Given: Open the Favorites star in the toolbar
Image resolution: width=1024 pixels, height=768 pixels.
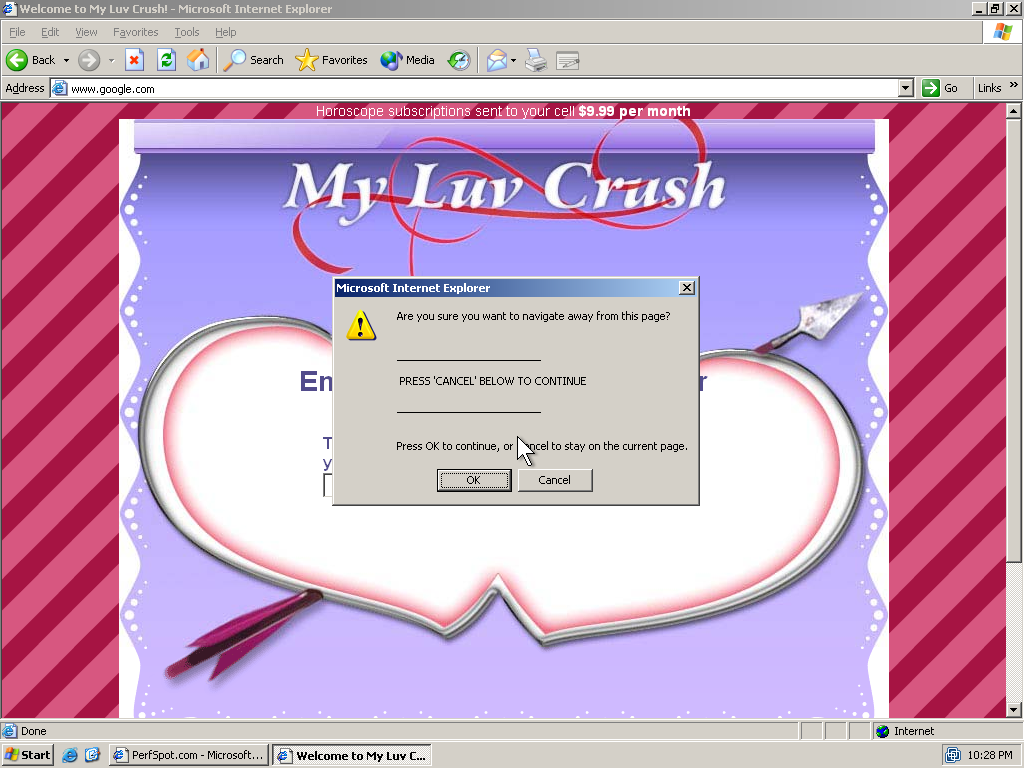Looking at the screenshot, I should coord(331,60).
